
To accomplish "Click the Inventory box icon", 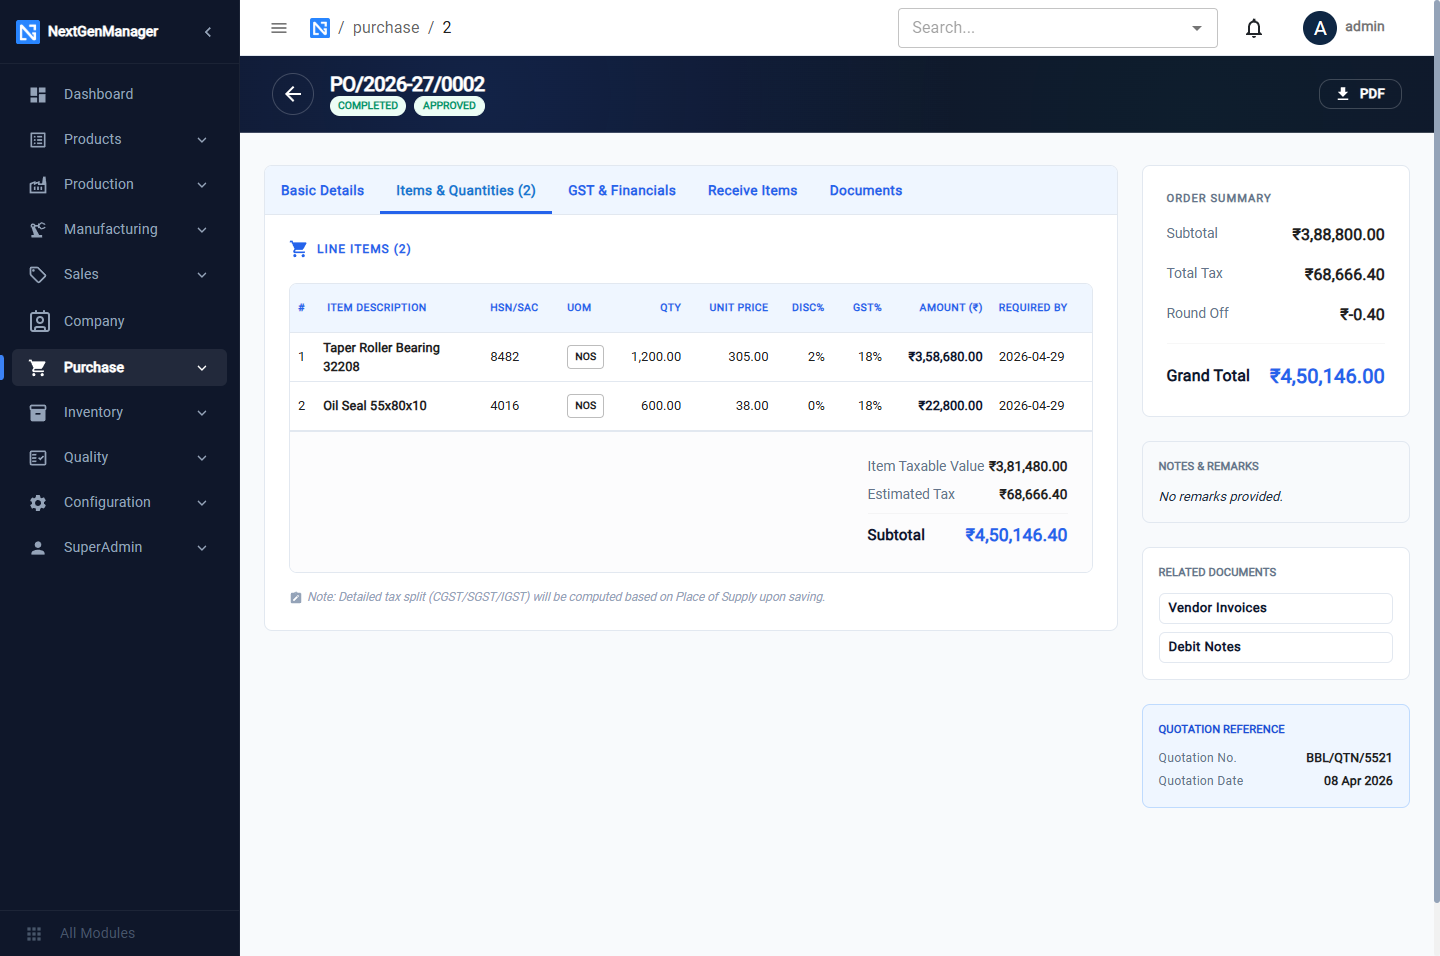I will 38,412.
